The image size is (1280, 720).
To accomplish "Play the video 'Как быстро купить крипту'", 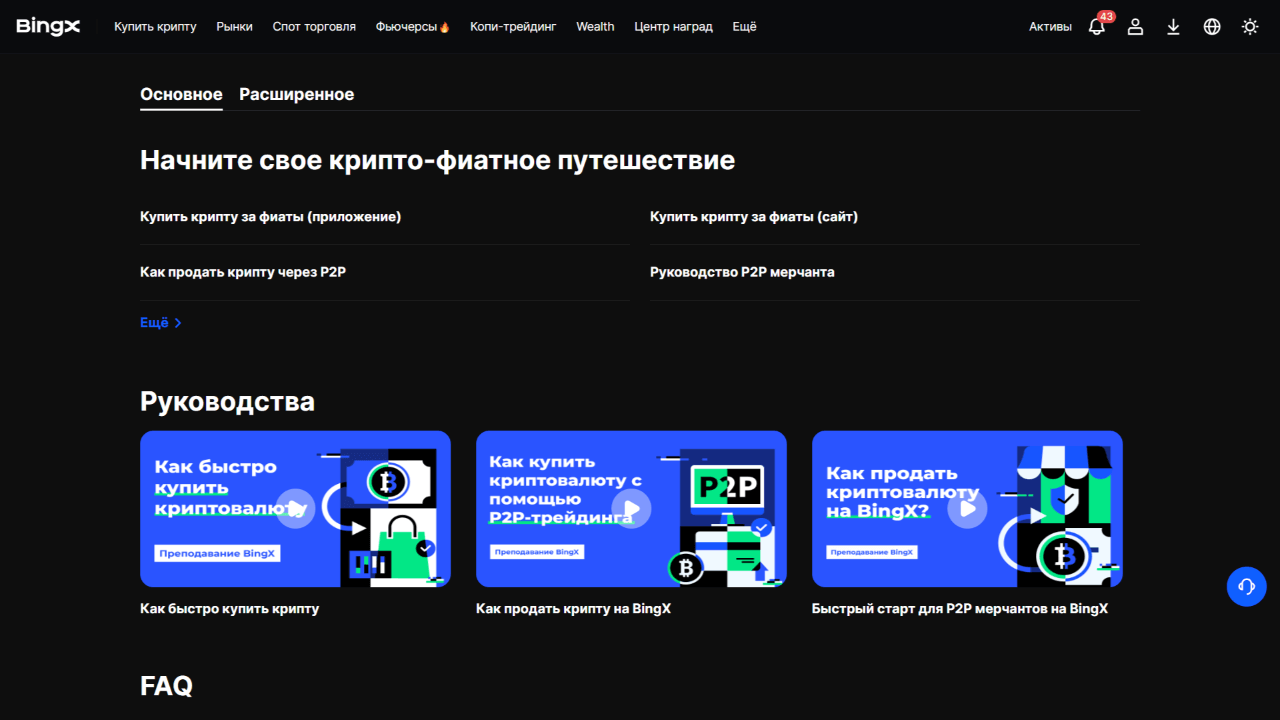I will 295,508.
